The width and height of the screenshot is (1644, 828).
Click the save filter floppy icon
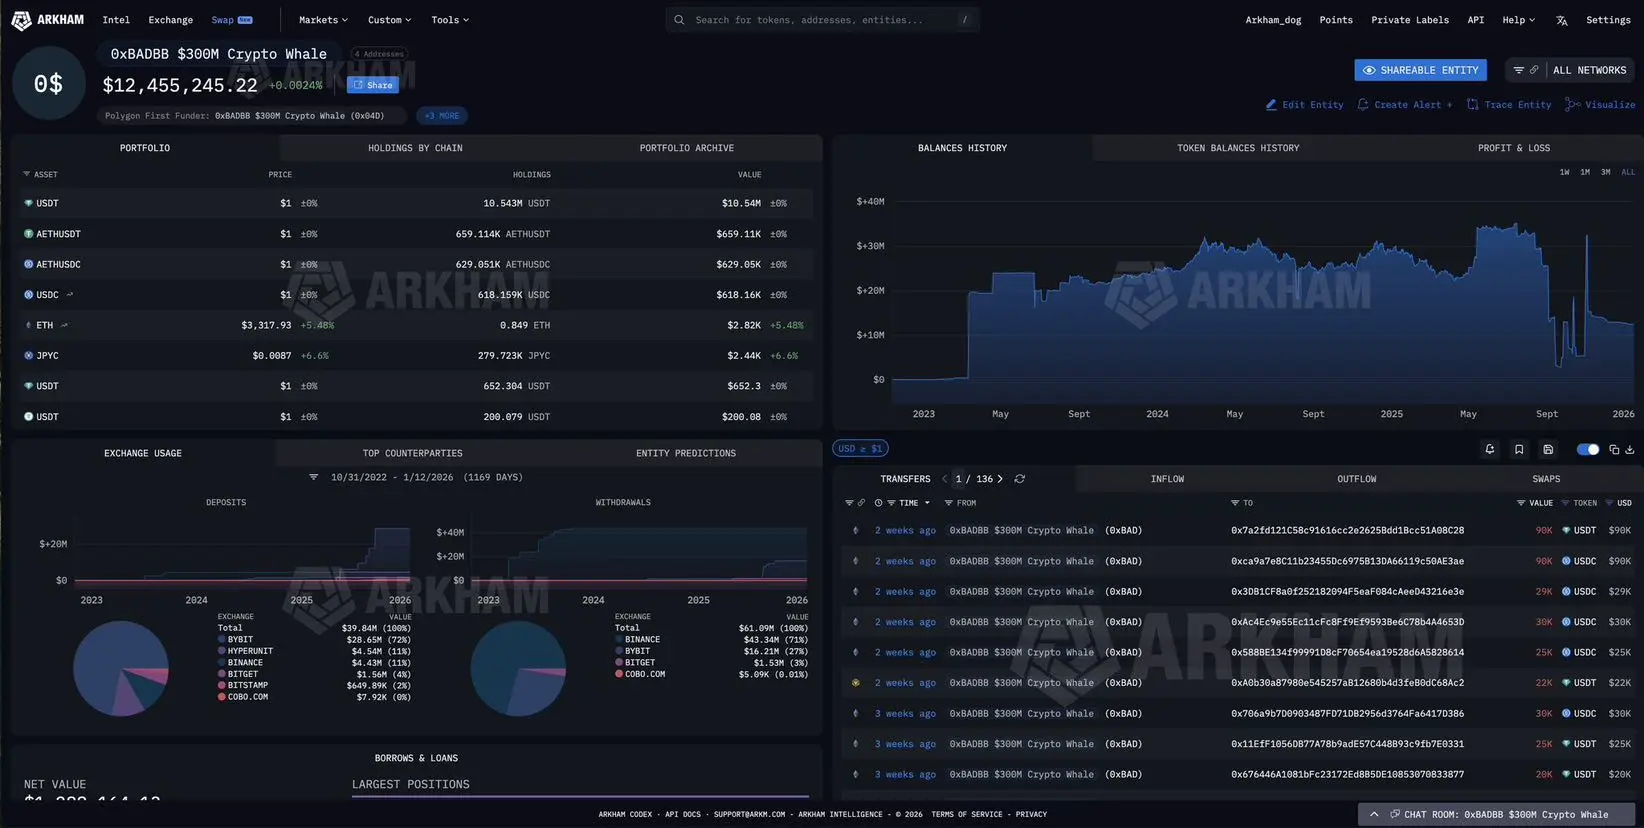1547,449
